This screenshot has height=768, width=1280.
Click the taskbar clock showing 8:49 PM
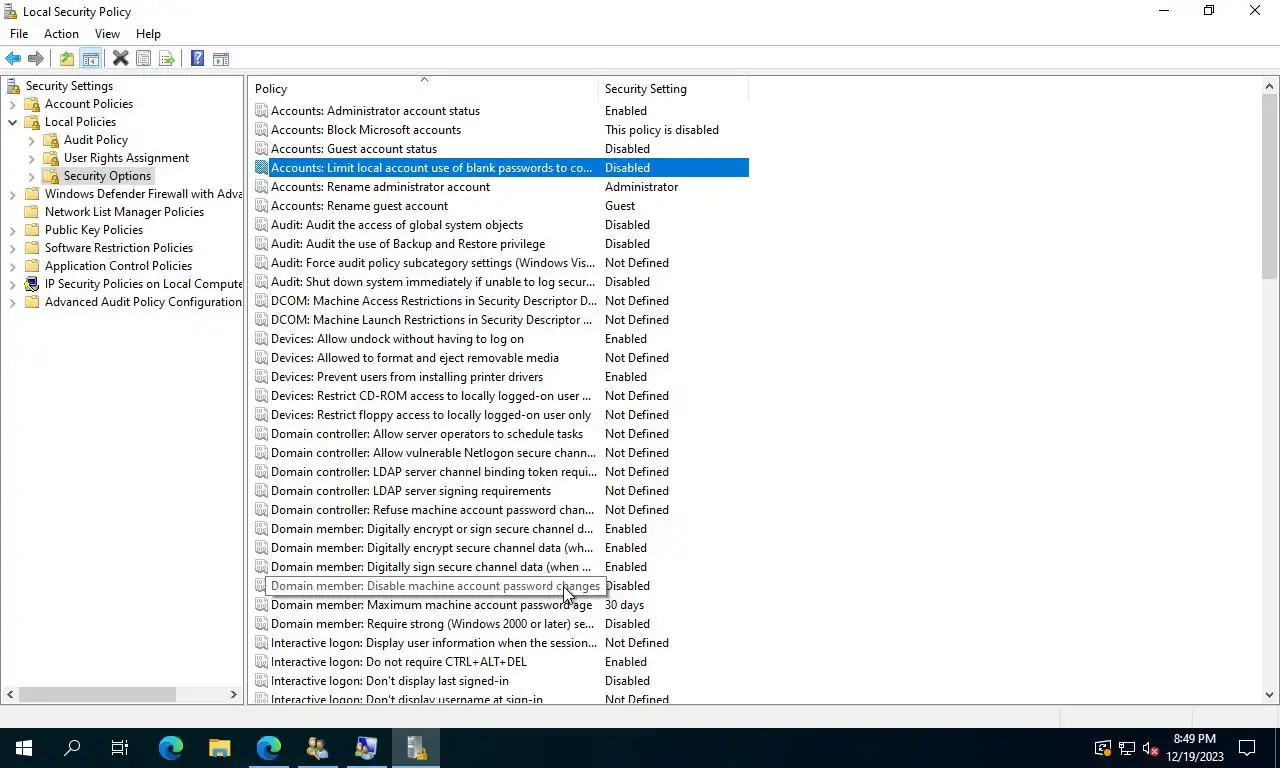click(x=1195, y=748)
